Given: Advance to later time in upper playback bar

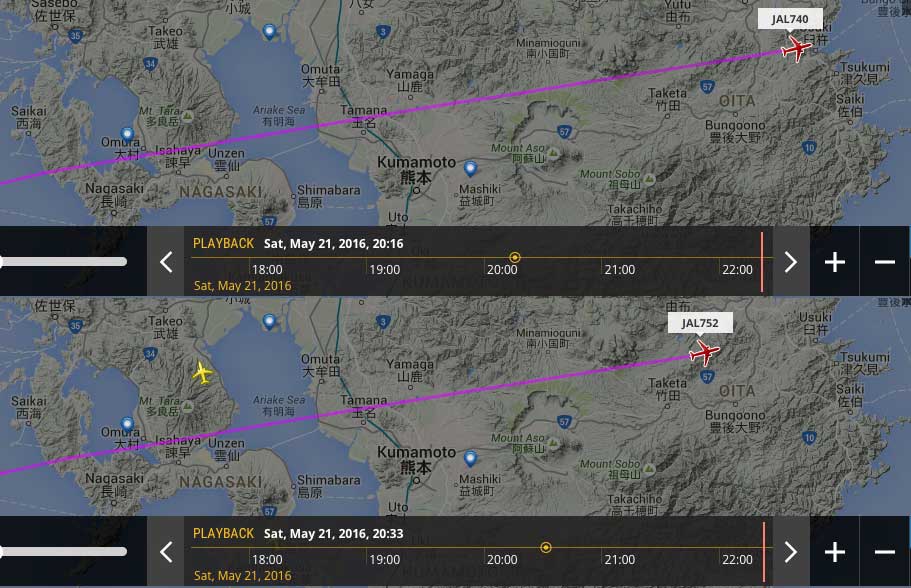Looking at the screenshot, I should coord(790,262).
